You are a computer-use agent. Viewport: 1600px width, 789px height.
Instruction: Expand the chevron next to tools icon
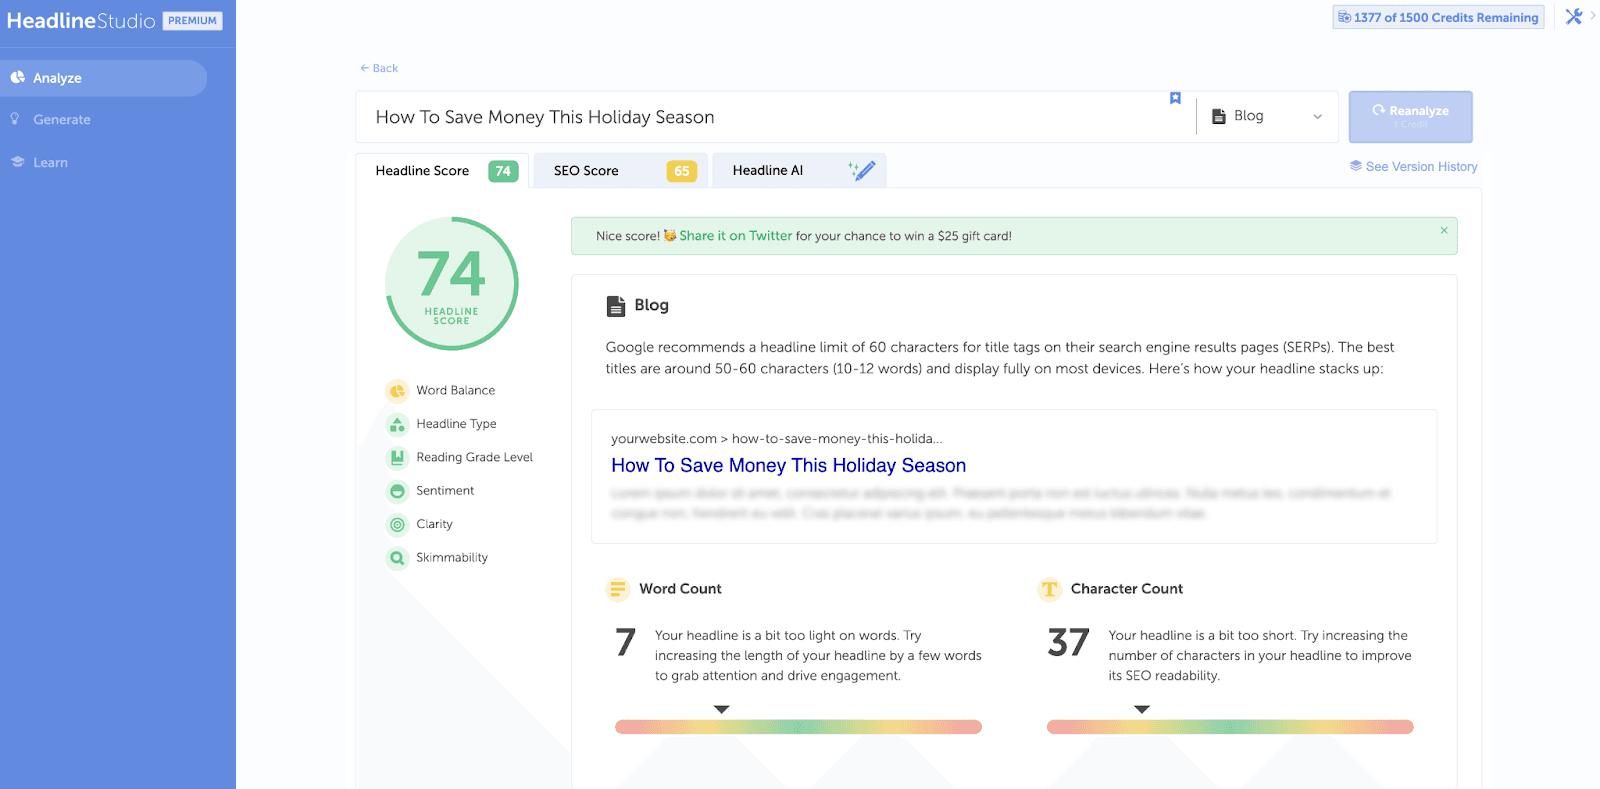point(1592,15)
